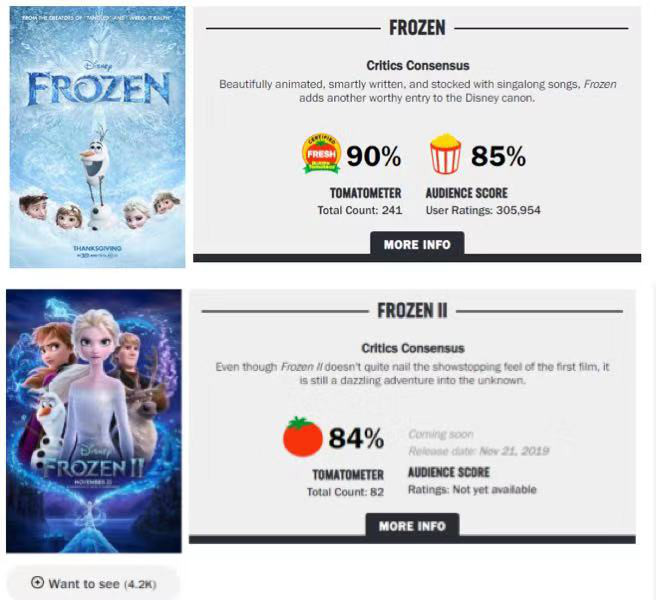
Task: Click Total Count: 241 under Tomatometer
Action: click(x=360, y=210)
